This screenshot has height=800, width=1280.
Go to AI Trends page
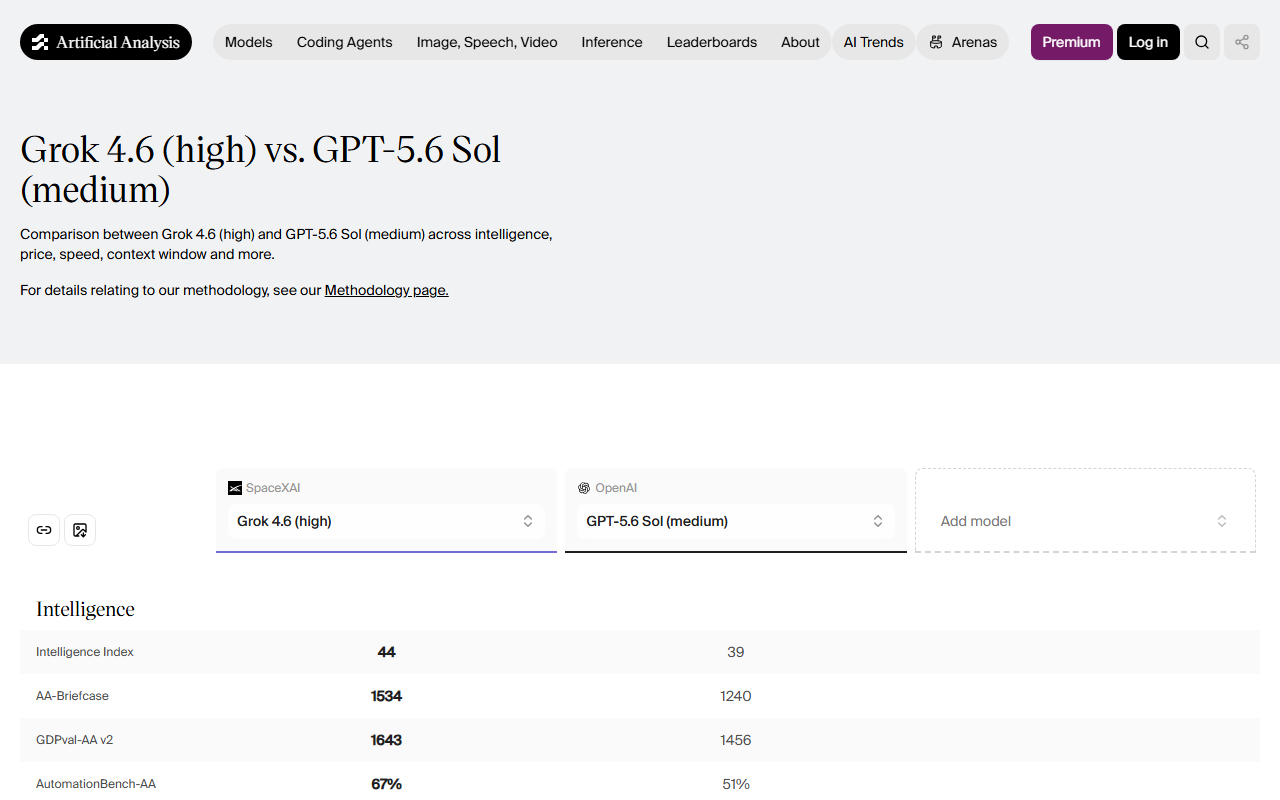(x=874, y=42)
